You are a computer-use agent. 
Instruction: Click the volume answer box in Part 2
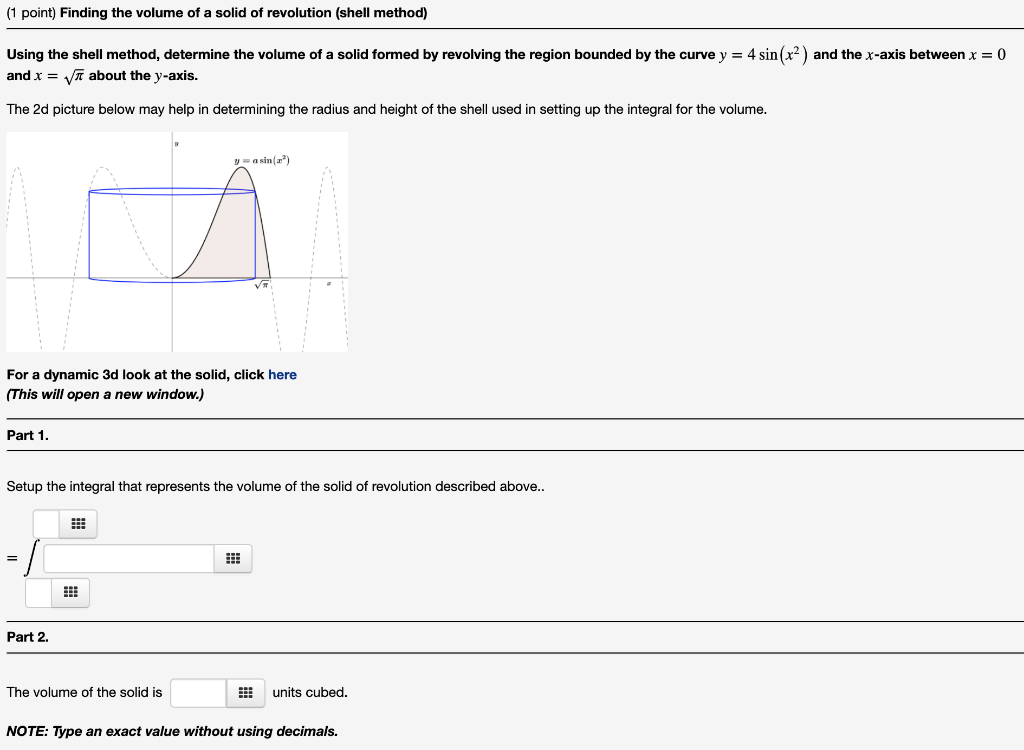[197, 692]
